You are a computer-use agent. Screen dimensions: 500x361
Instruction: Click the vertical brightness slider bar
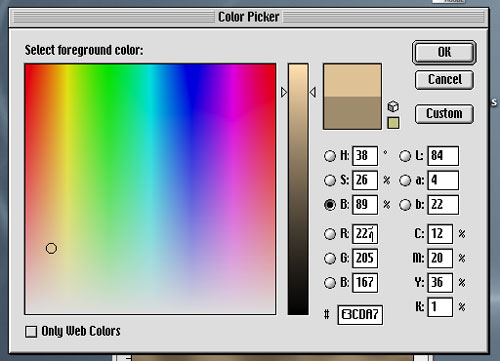(298, 189)
